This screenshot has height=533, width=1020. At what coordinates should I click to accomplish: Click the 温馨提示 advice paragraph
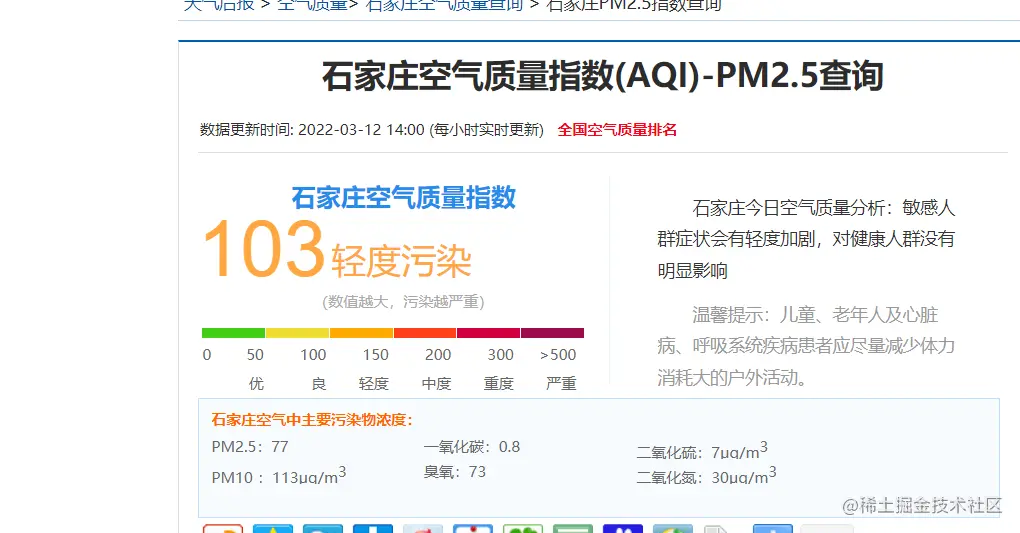pyautogui.click(x=806, y=346)
